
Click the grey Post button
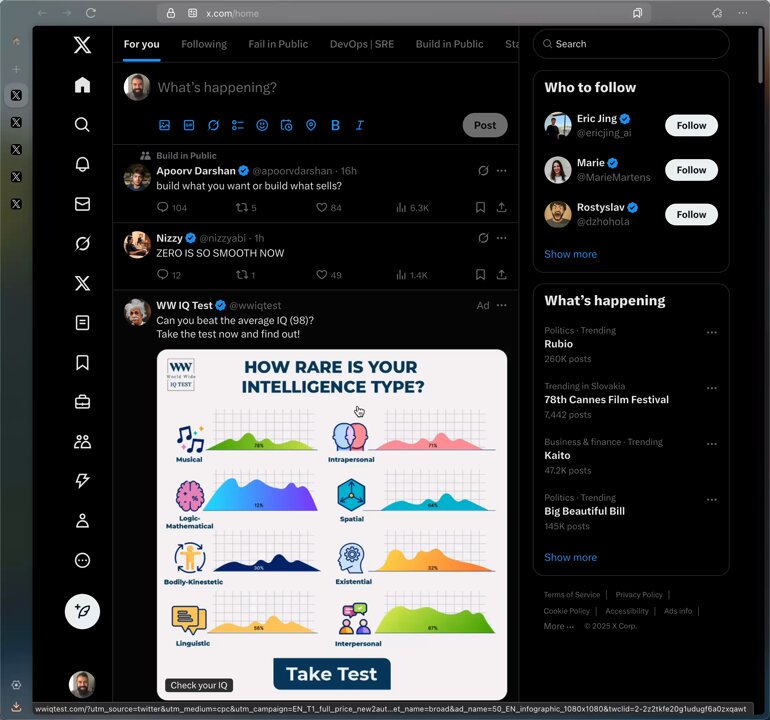pyautogui.click(x=485, y=125)
